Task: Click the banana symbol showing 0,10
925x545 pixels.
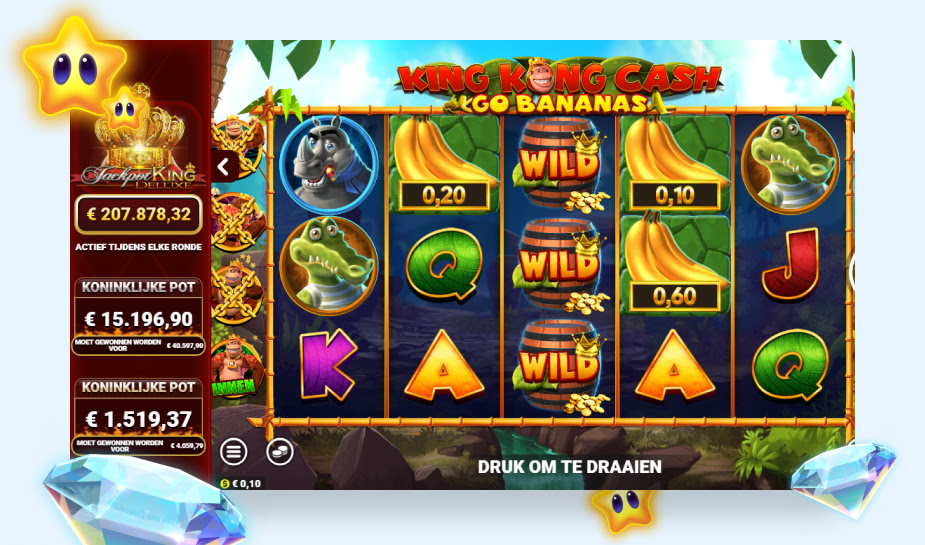Action: (x=675, y=164)
